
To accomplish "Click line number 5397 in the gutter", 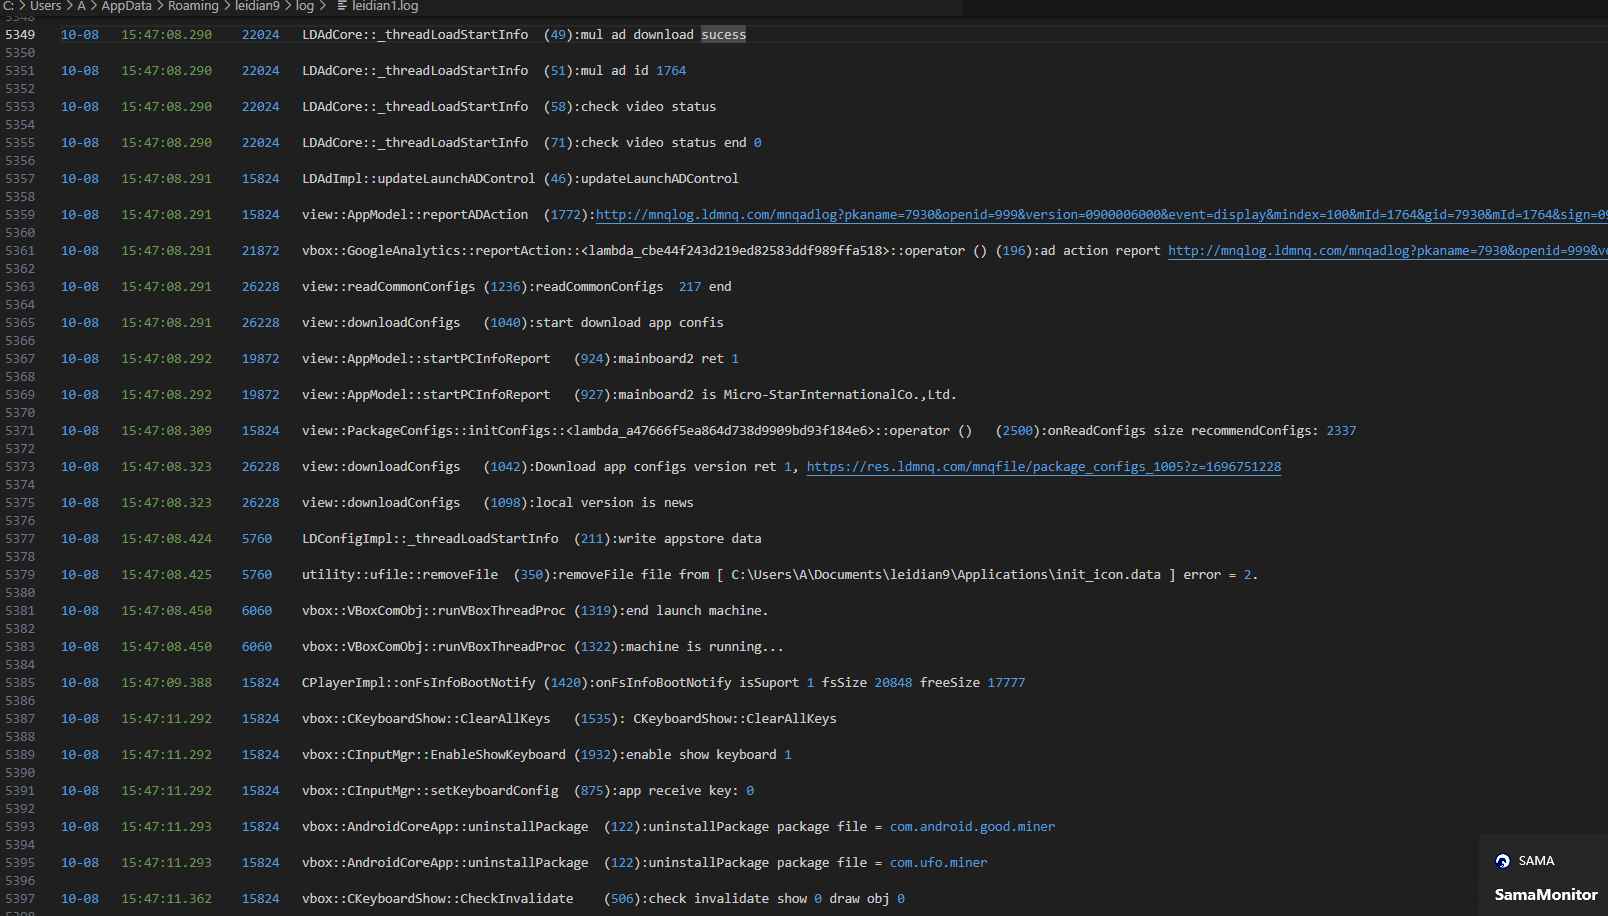I will pos(20,899).
